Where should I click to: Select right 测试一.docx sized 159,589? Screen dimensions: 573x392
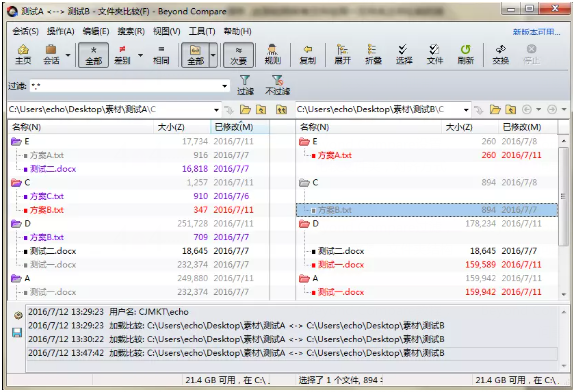coord(341,264)
